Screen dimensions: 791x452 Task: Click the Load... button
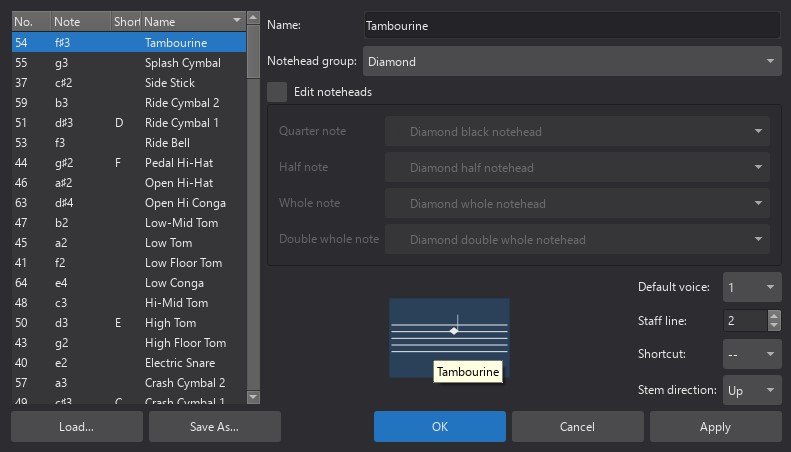[x=76, y=427]
